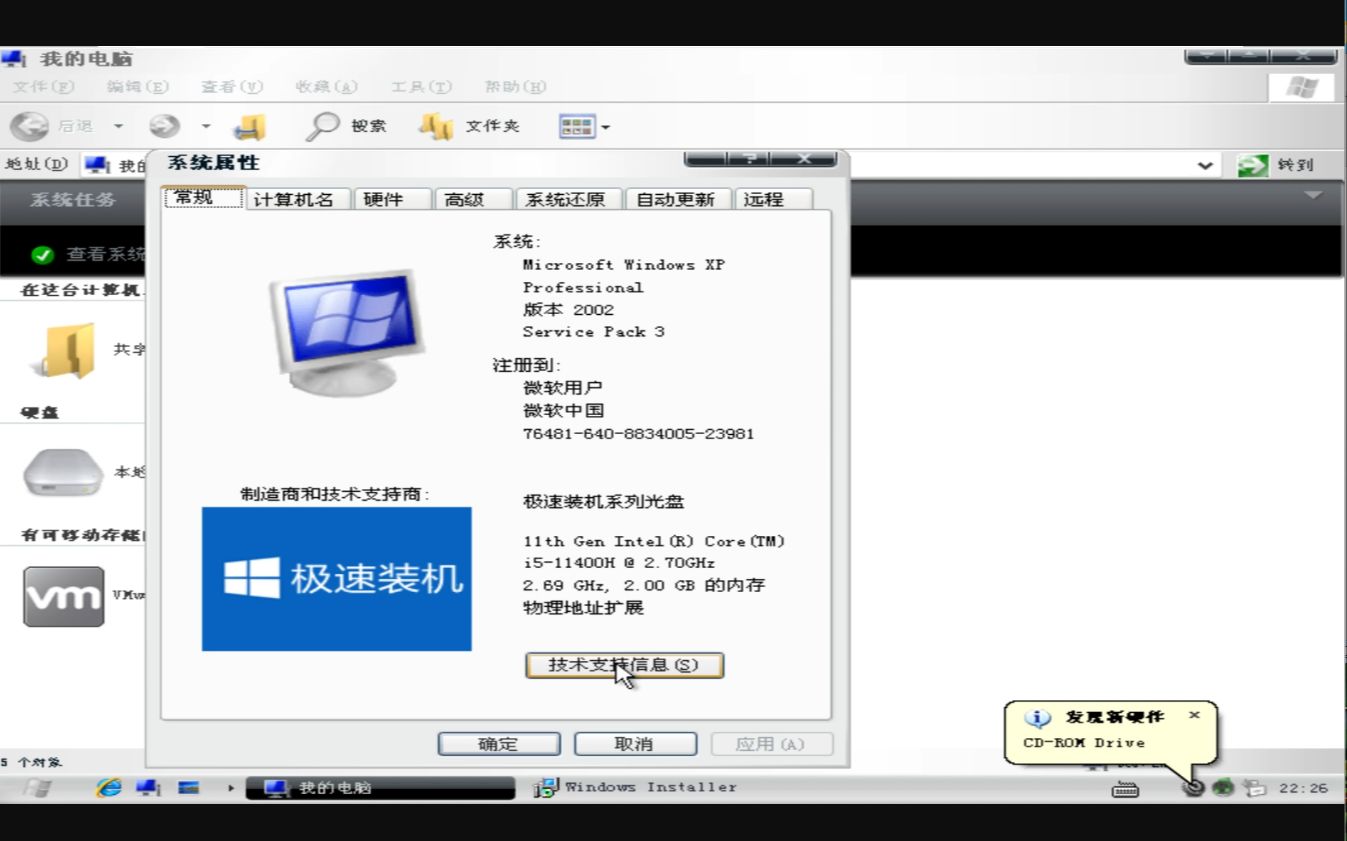The height and width of the screenshot is (841, 1347).
Task: Click the Windows flag logo in My Computer
Action: (1301, 87)
